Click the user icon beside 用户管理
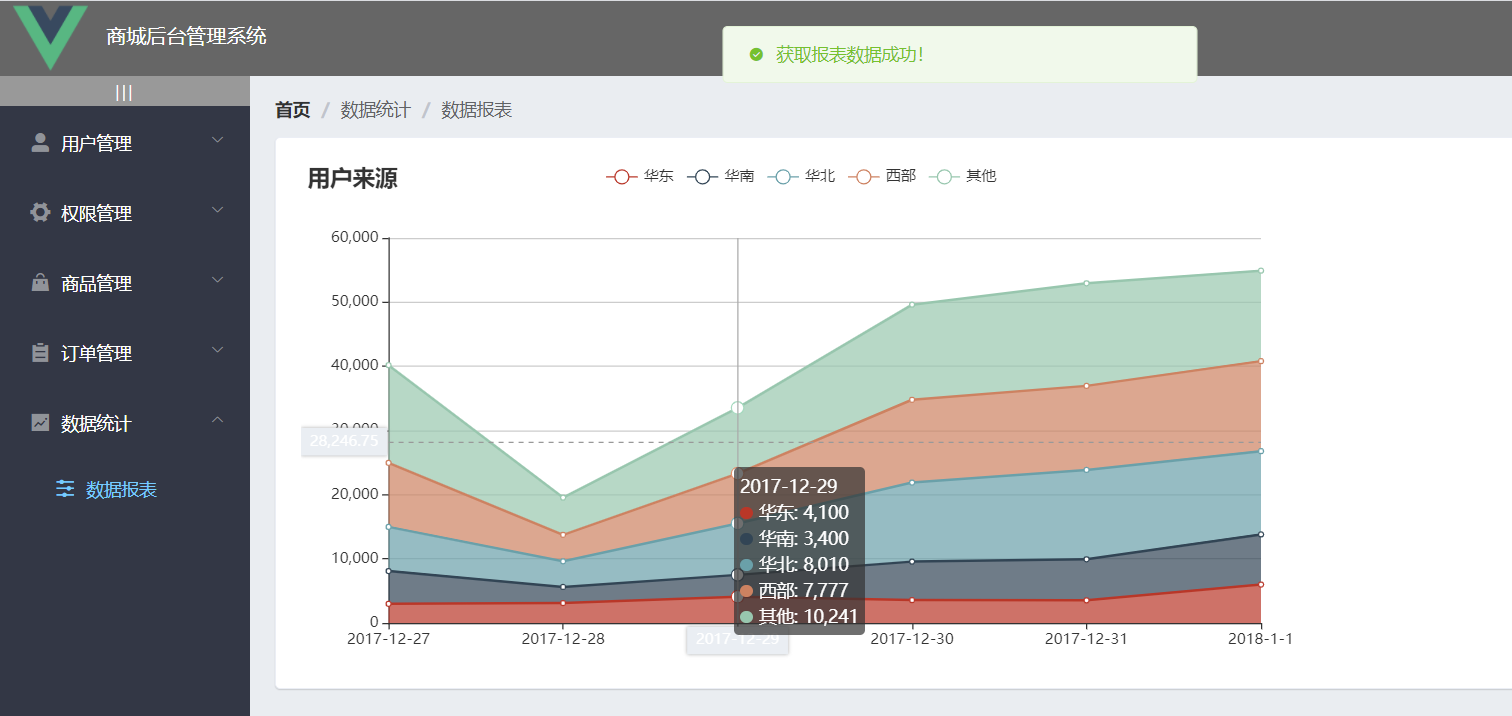Viewport: 1512px width, 716px height. 40,143
